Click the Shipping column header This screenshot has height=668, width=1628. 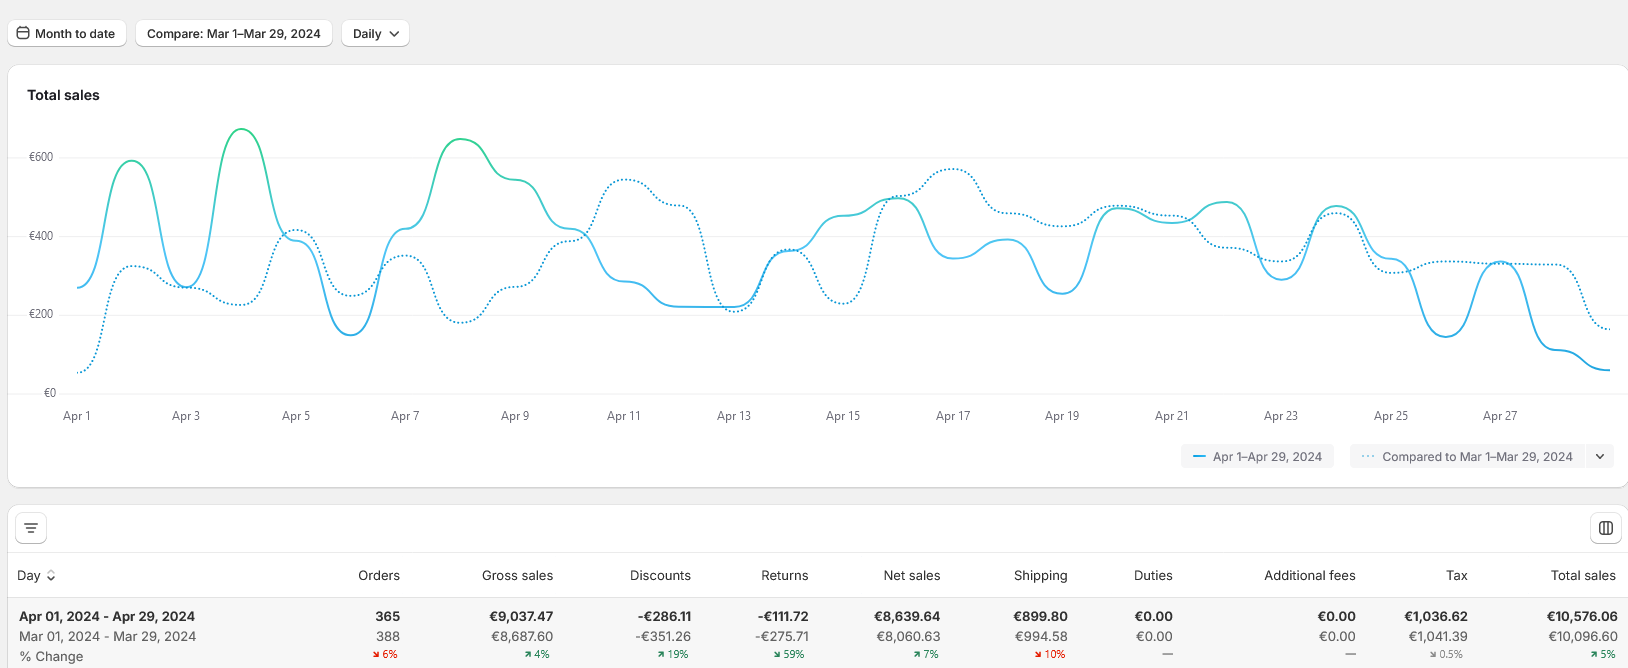pos(1040,576)
